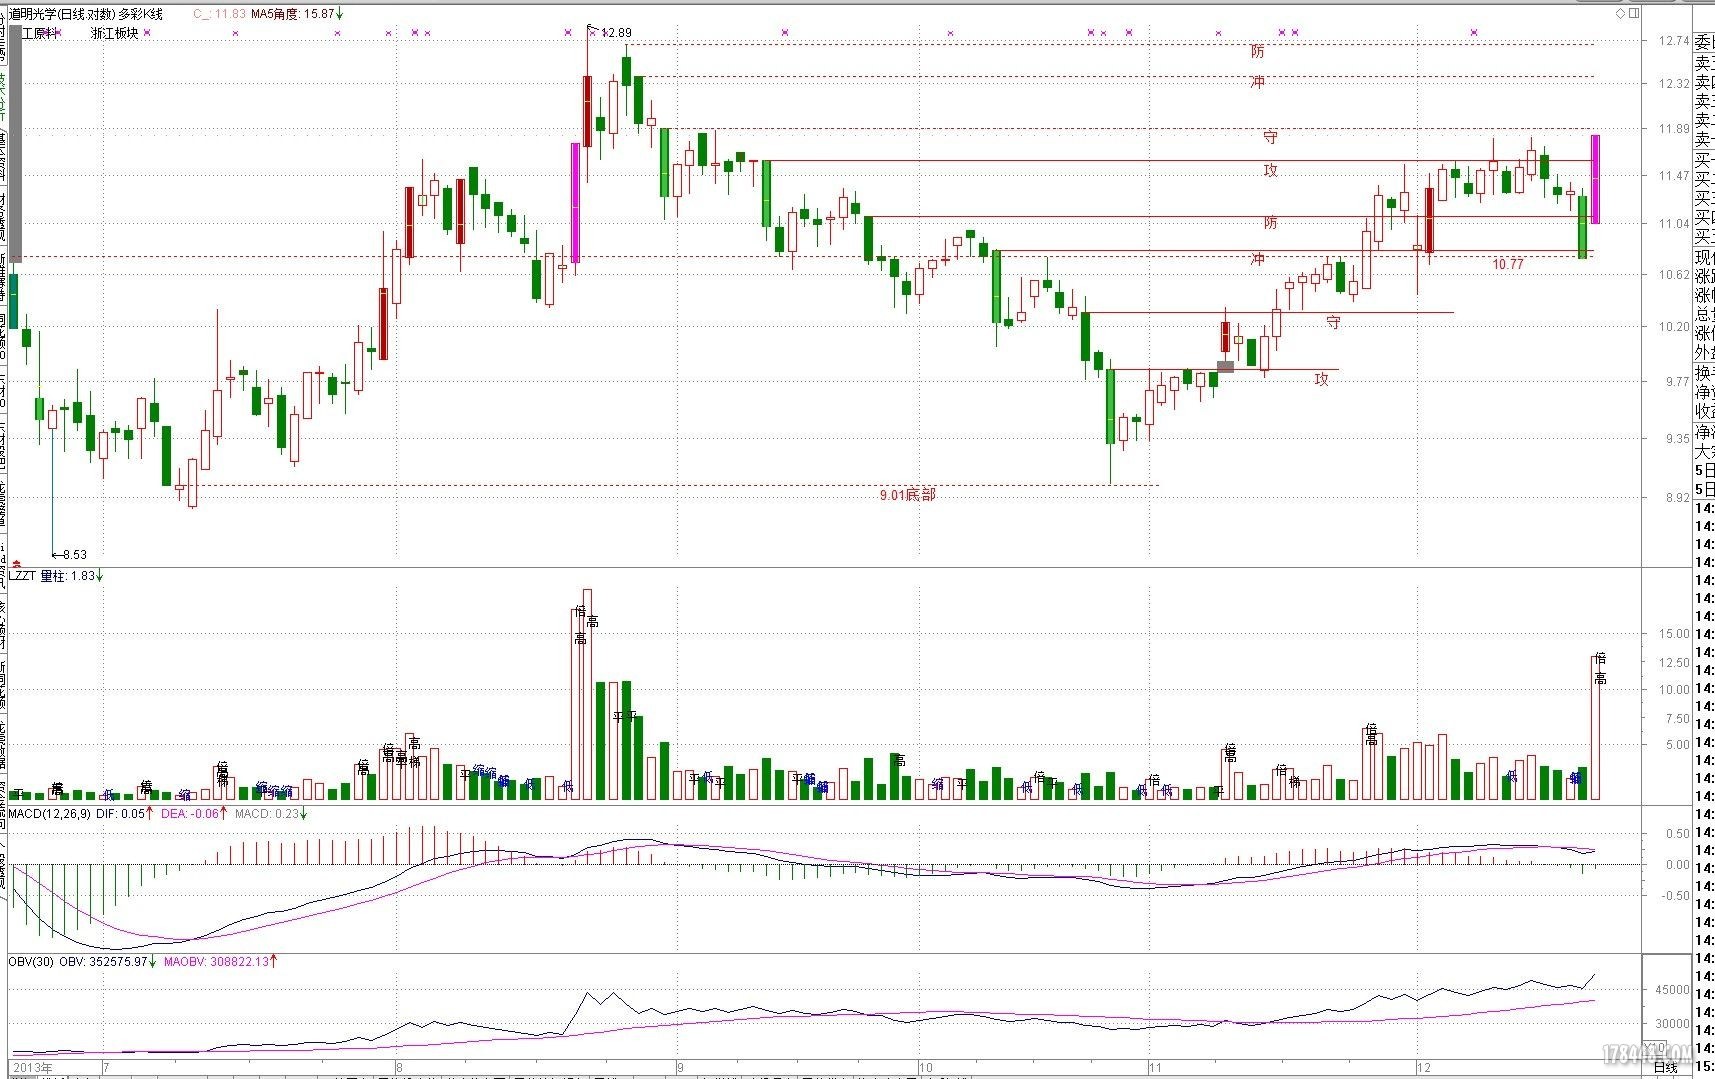
Task: Select the 守 annotation near the 11.89 level
Action: [1270, 137]
